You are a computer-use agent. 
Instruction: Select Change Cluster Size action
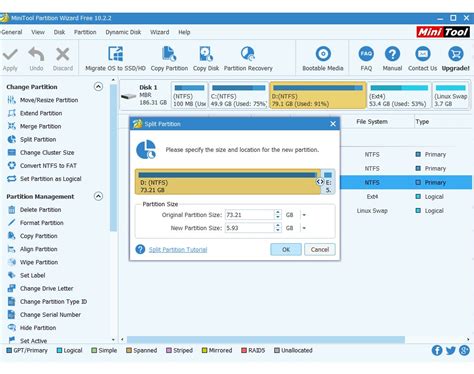[x=41, y=153]
